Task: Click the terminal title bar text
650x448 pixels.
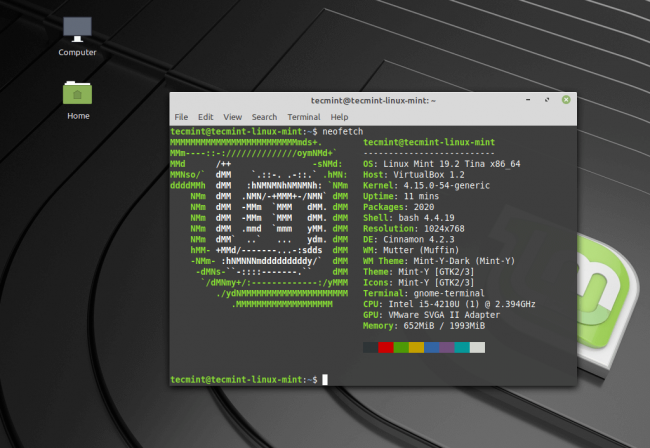Action: (x=373, y=100)
